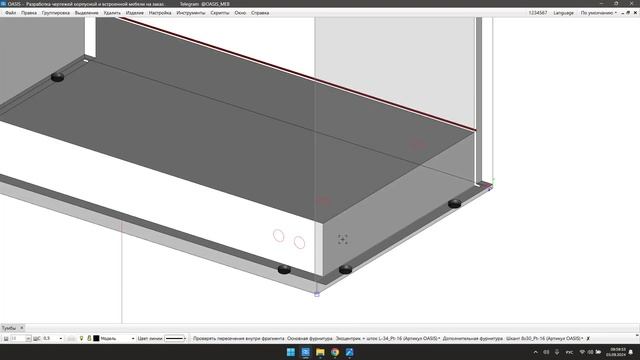640x360 pixels.
Task: Click the line scale icon next to 0,5
Action: tap(37, 338)
